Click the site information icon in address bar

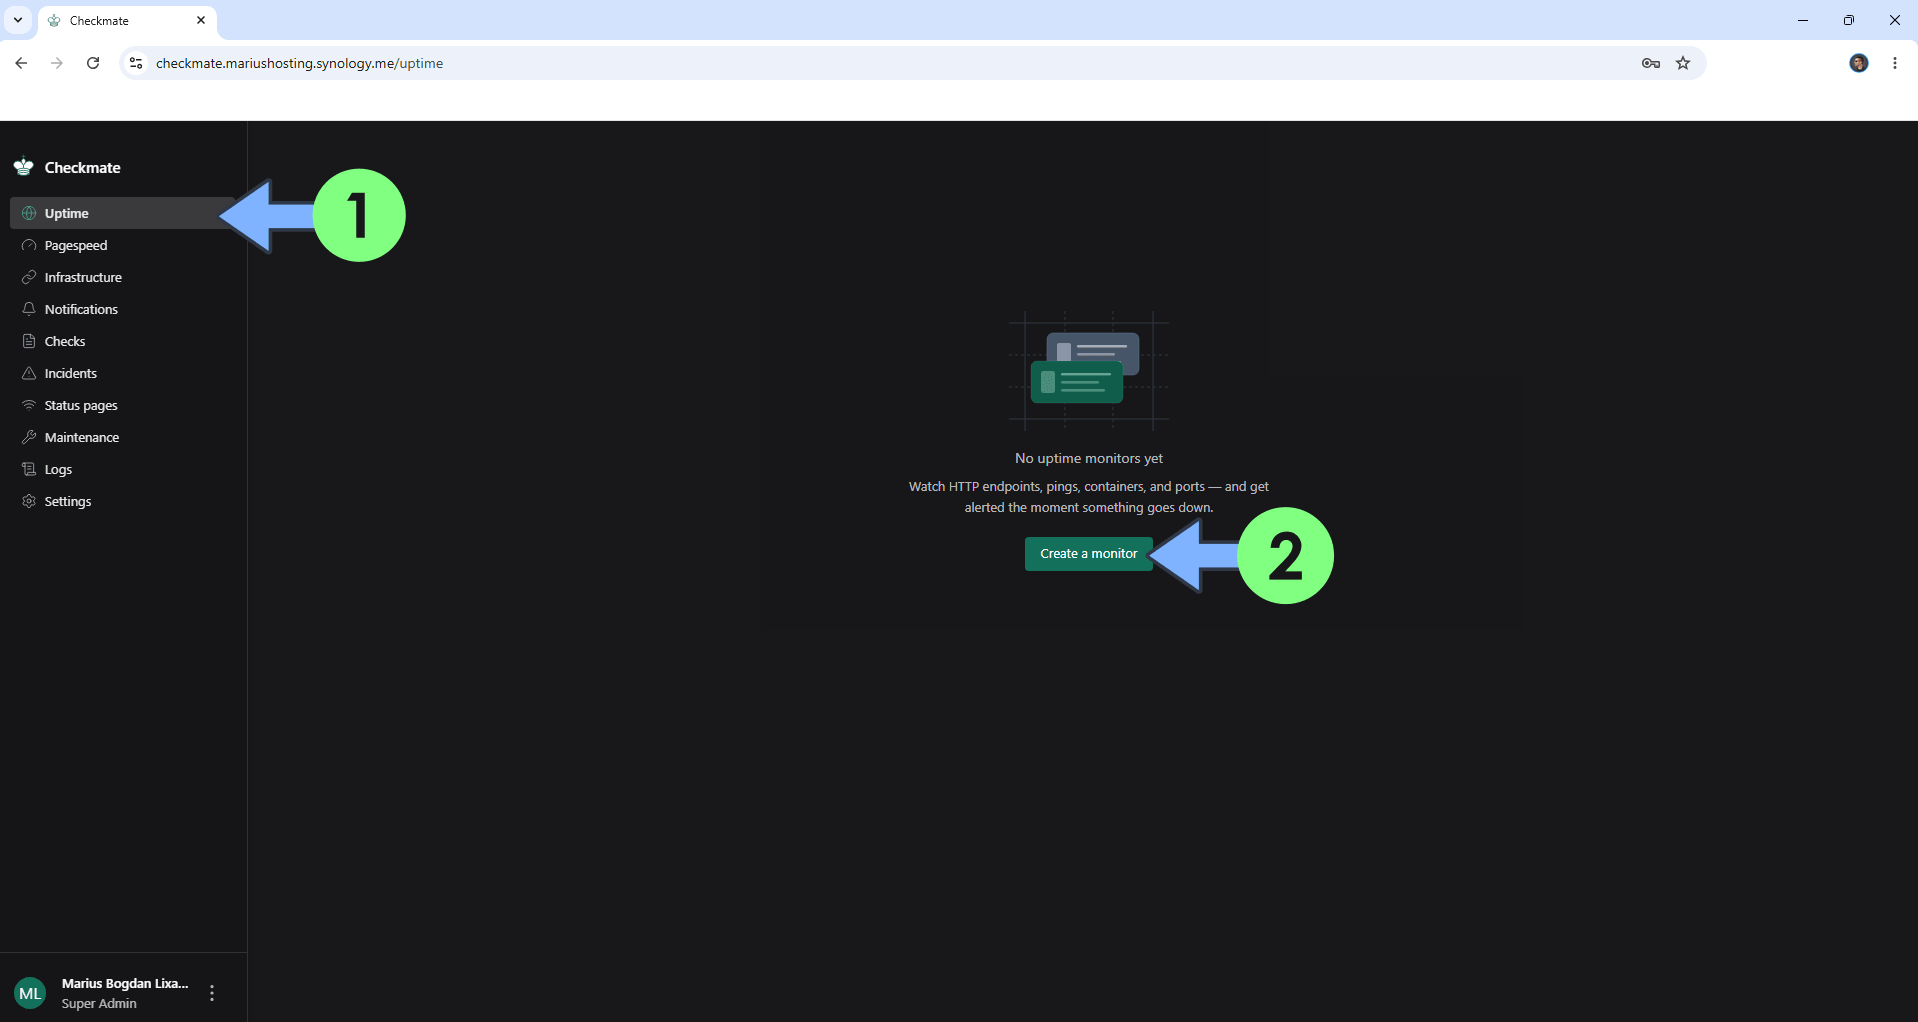tap(136, 63)
